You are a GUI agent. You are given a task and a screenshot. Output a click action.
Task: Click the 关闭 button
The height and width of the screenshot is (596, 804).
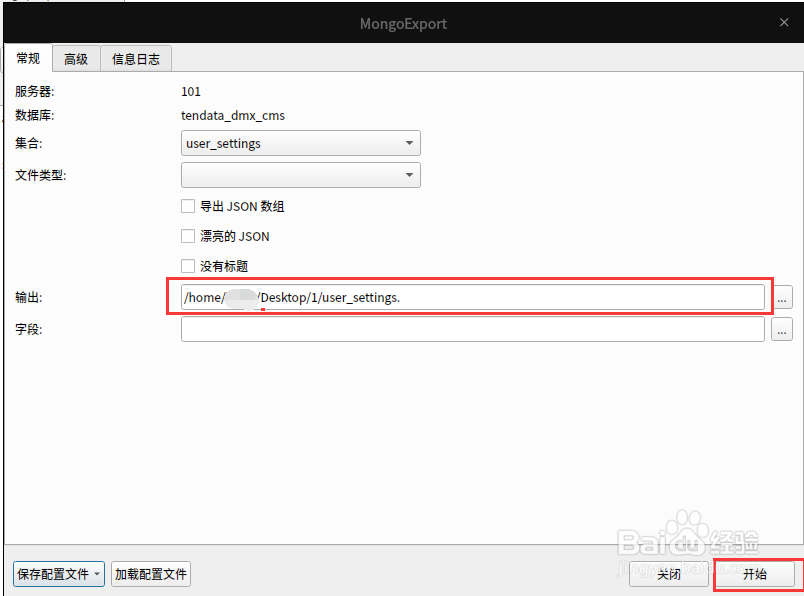click(669, 574)
